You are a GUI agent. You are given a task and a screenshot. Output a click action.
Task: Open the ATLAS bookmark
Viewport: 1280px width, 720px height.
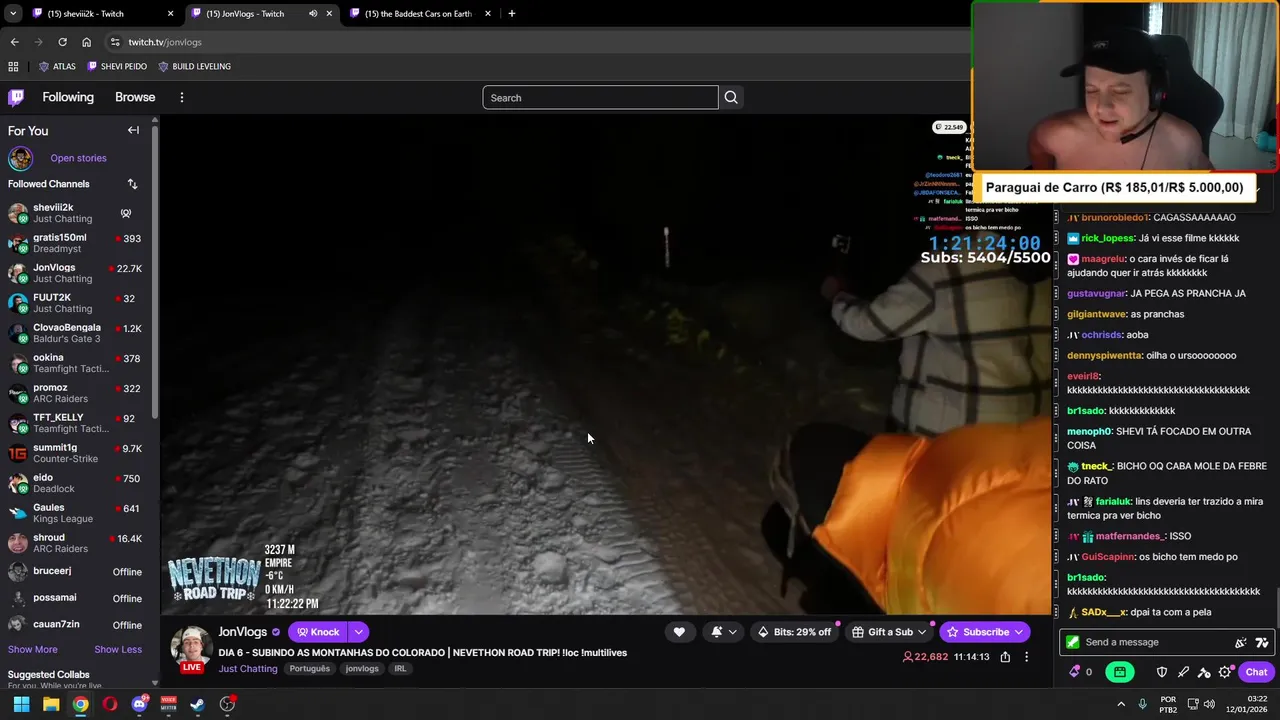click(57, 67)
